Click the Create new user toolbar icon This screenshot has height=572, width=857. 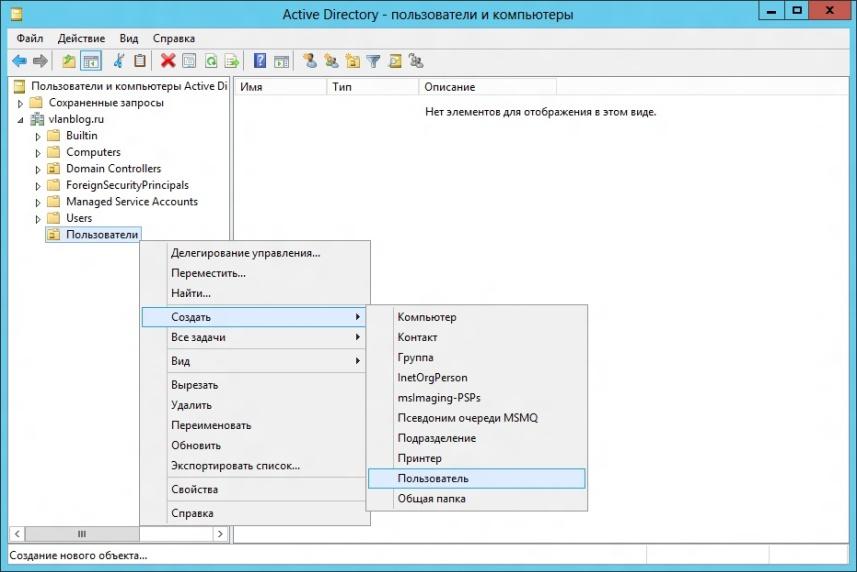click(x=310, y=61)
